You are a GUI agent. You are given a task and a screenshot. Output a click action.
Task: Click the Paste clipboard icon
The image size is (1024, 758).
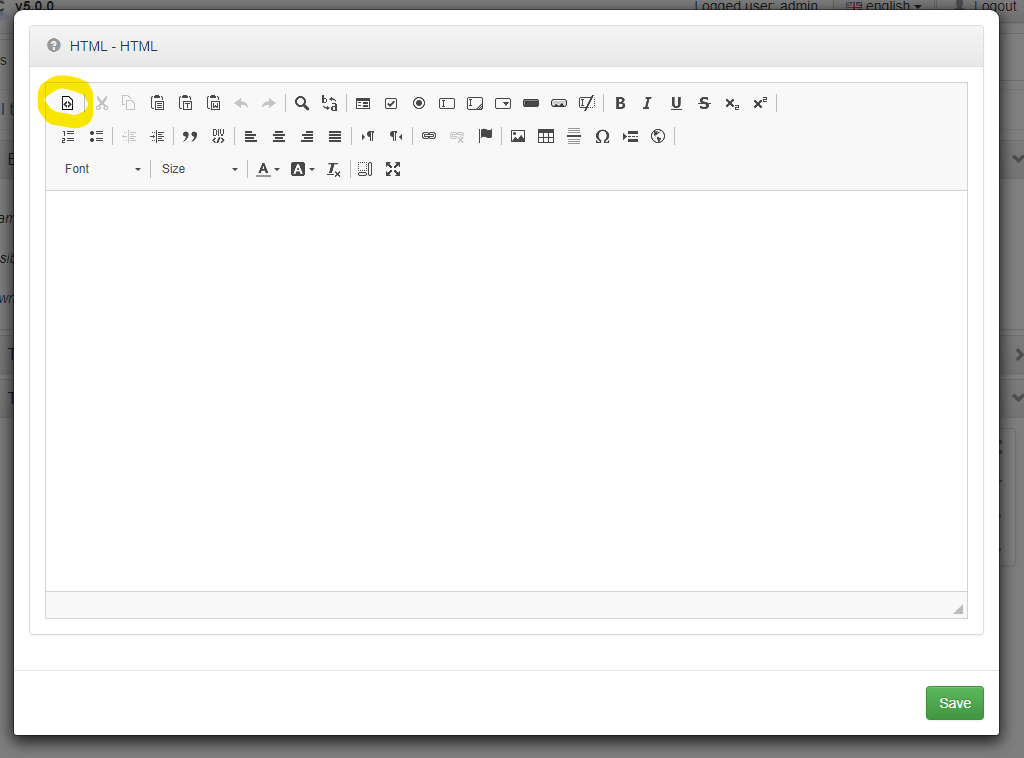(157, 103)
